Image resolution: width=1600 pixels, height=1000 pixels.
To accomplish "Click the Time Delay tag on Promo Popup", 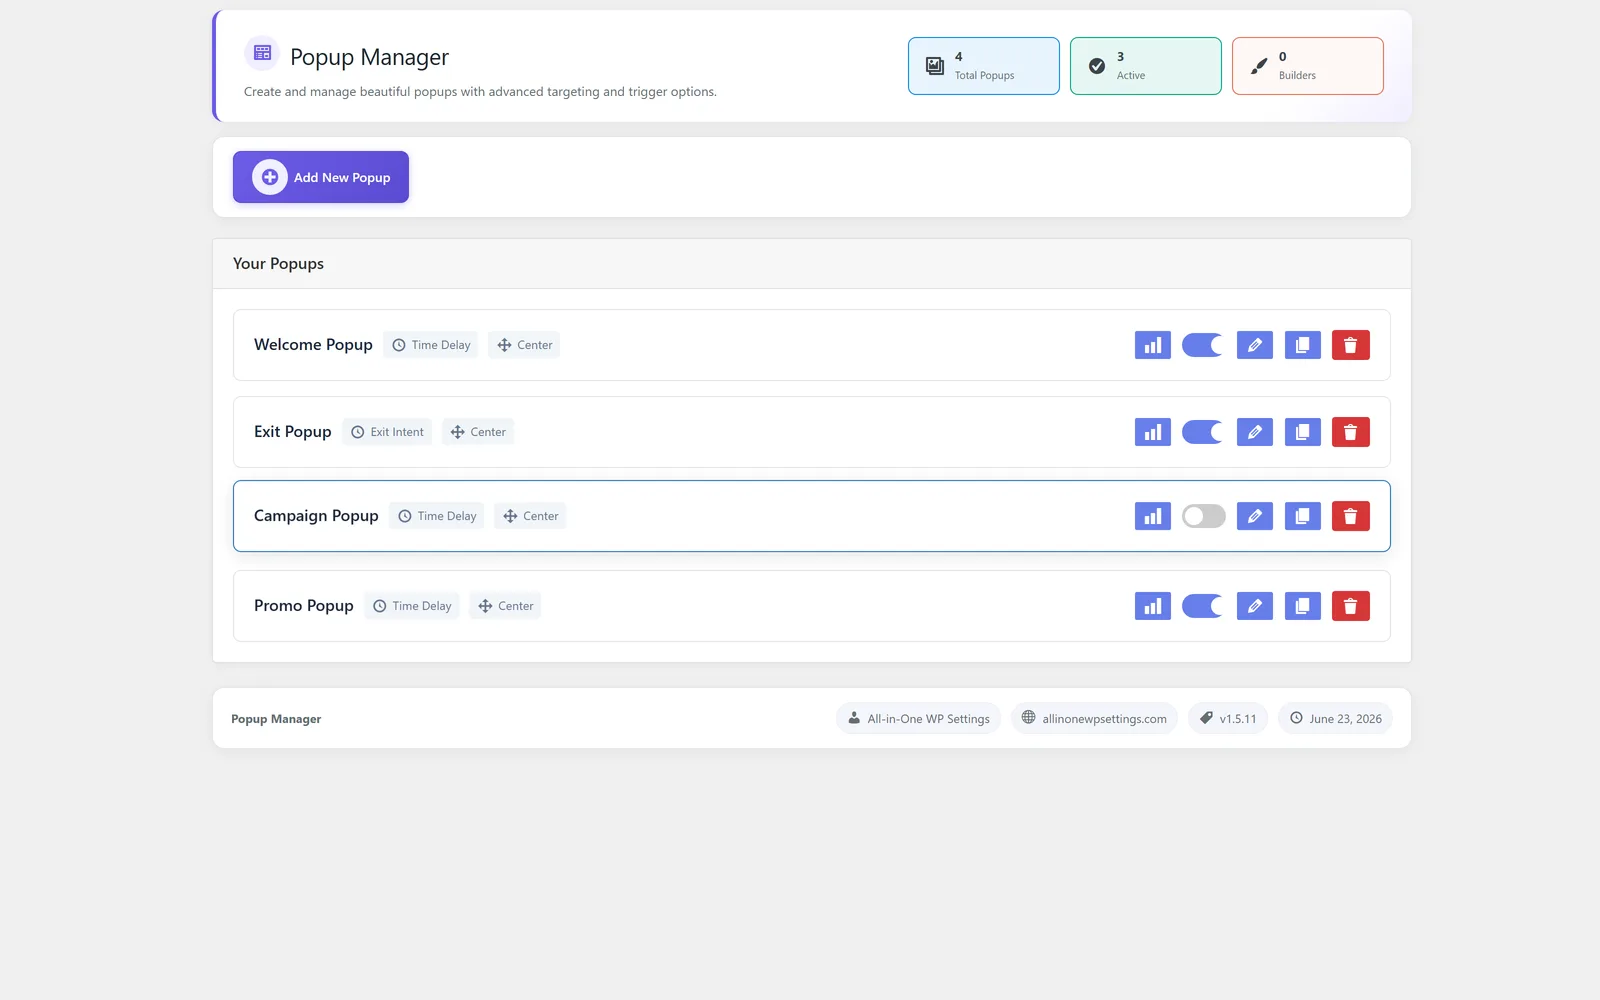I will (412, 606).
